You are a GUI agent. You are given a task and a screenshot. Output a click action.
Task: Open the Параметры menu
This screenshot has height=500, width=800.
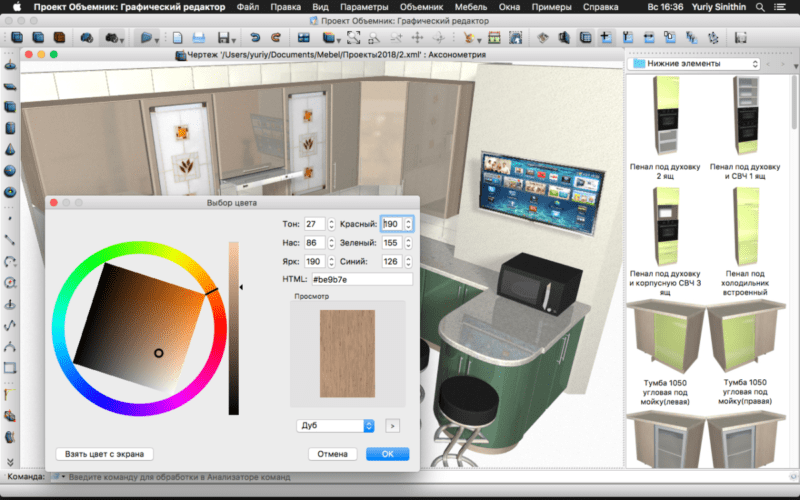pyautogui.click(x=364, y=7)
